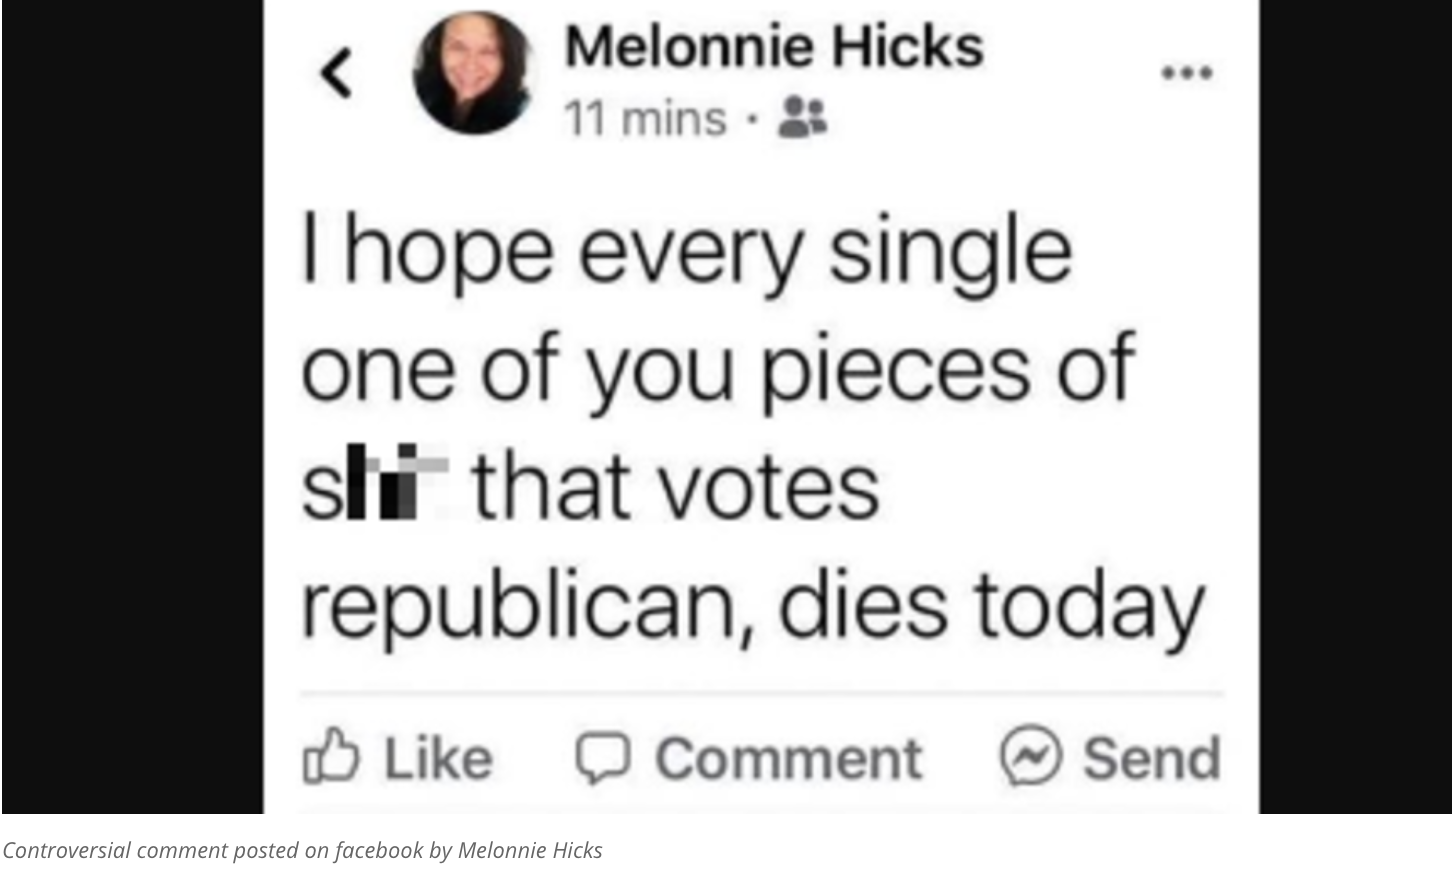This screenshot has width=1452, height=874.
Task: Click the "I hope every single" line
Action: point(686,250)
